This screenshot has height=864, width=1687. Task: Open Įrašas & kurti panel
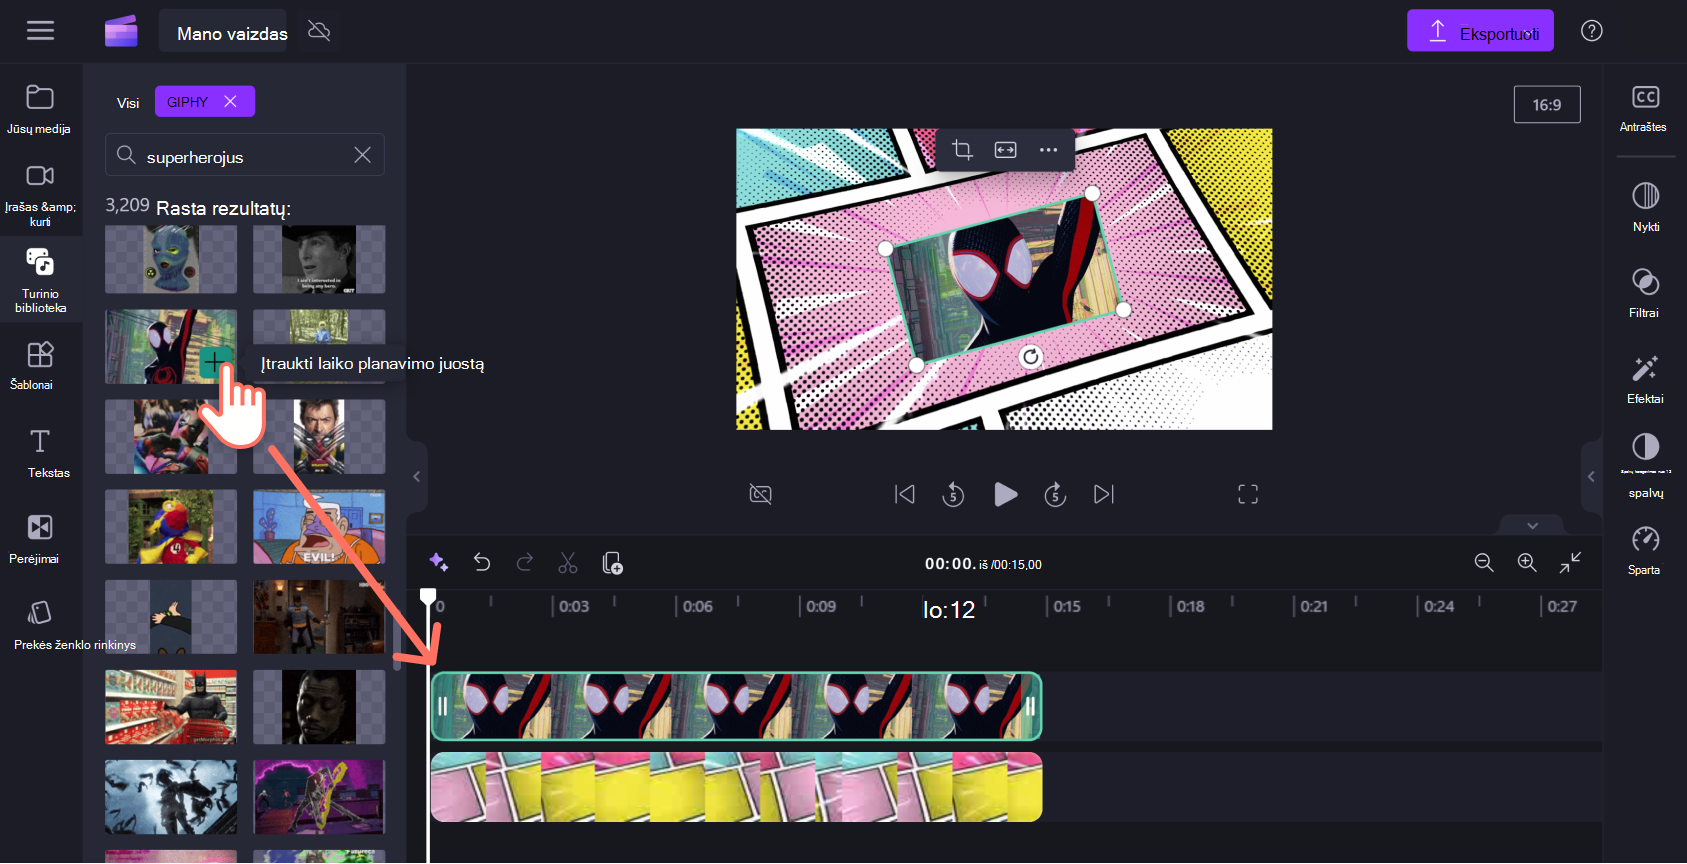click(x=40, y=196)
